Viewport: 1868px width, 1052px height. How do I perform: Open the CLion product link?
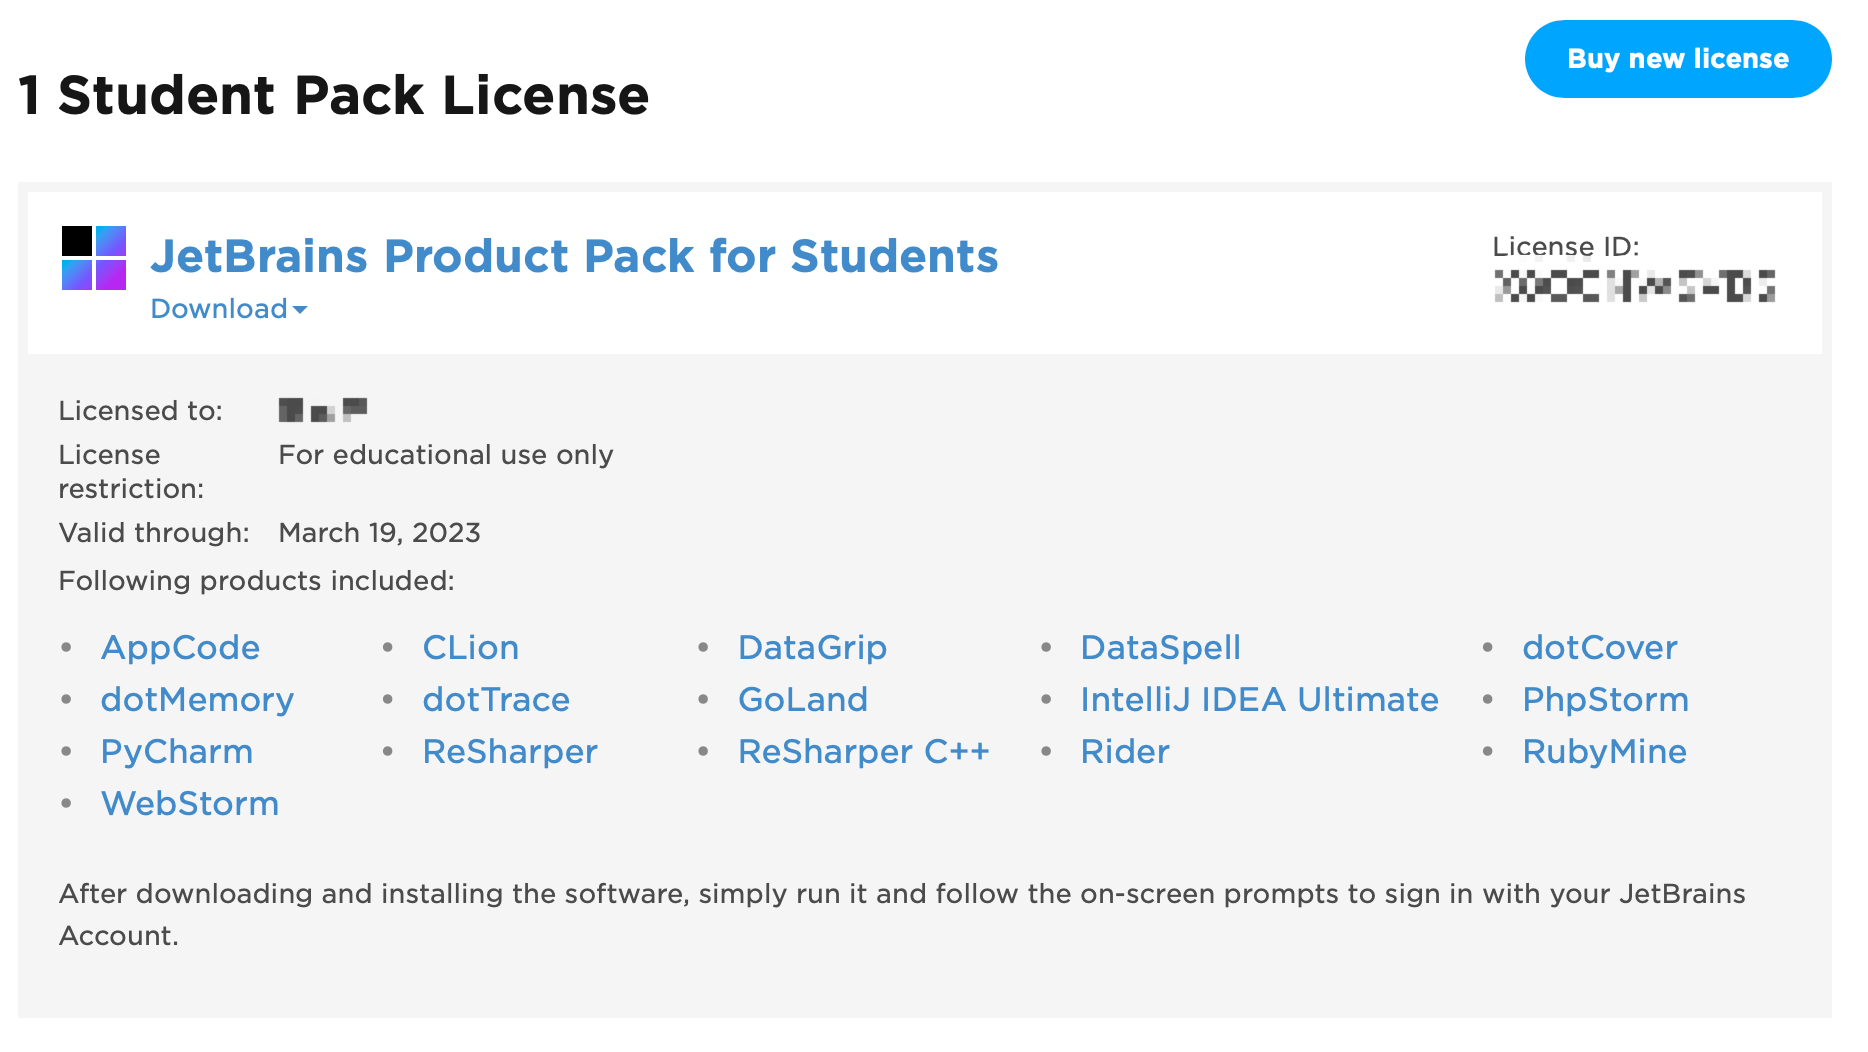pyautogui.click(x=470, y=648)
